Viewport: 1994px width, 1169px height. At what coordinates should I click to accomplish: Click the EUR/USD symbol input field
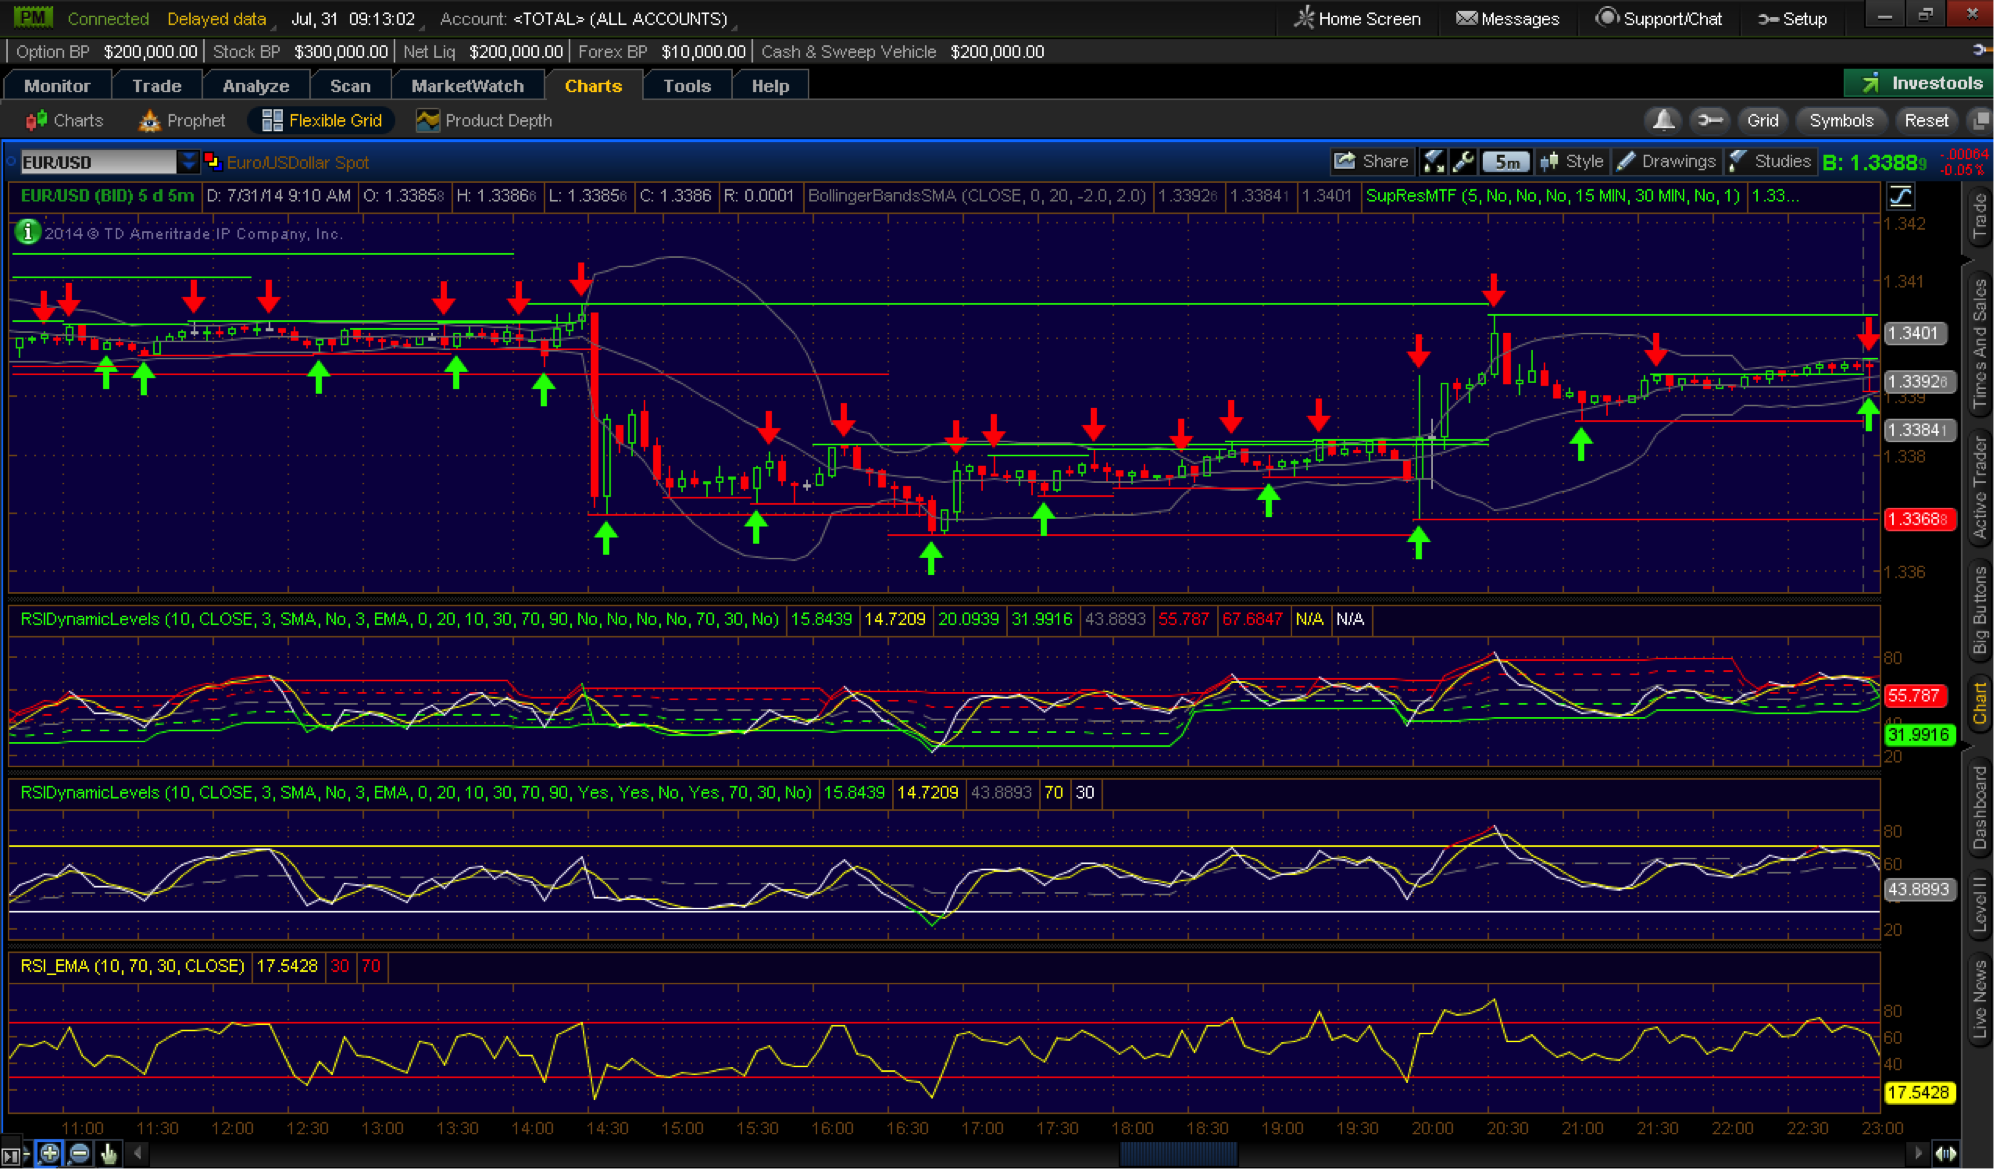coord(98,162)
